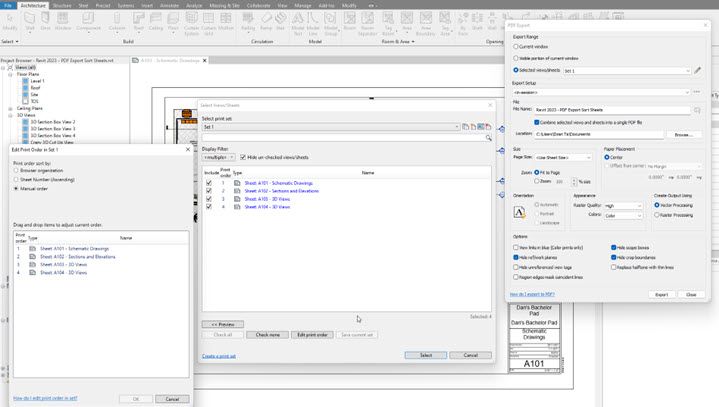Select the Wall tool in the ribbon
Viewport: 719px width, 407px height.
tap(30, 21)
